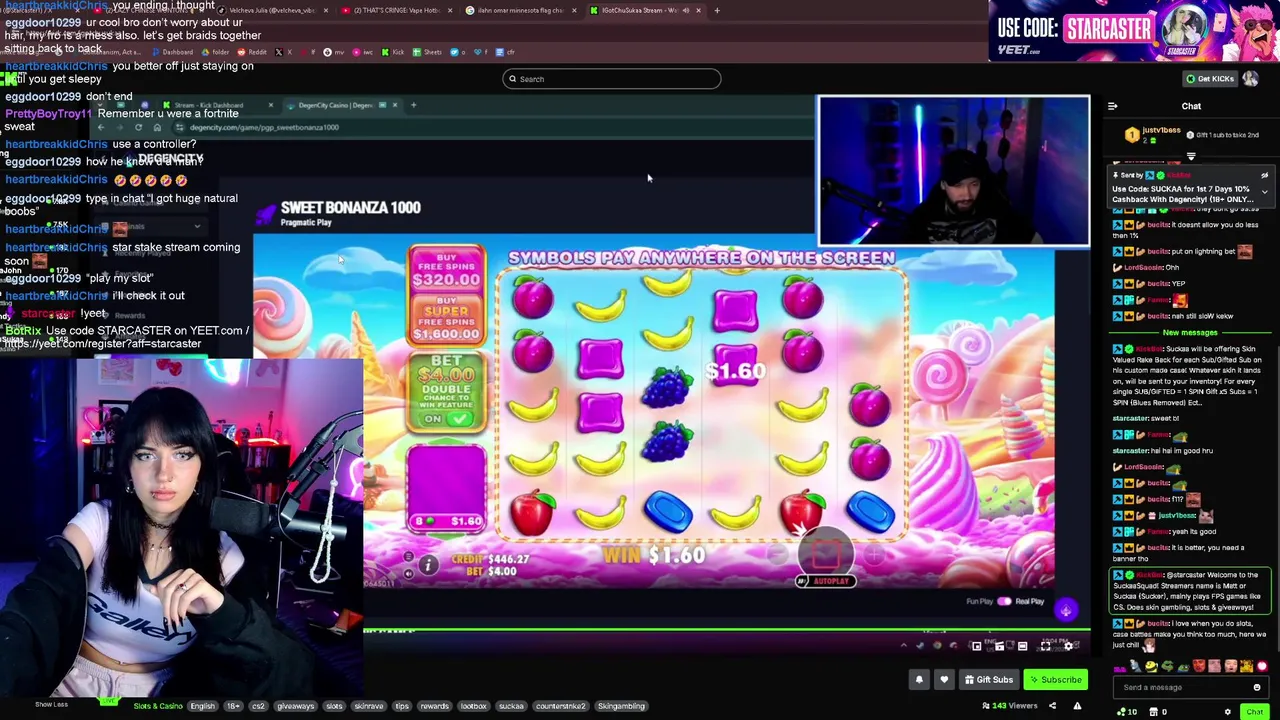Click the green Chat send button
This screenshot has width=1280, height=720.
tap(1254, 712)
